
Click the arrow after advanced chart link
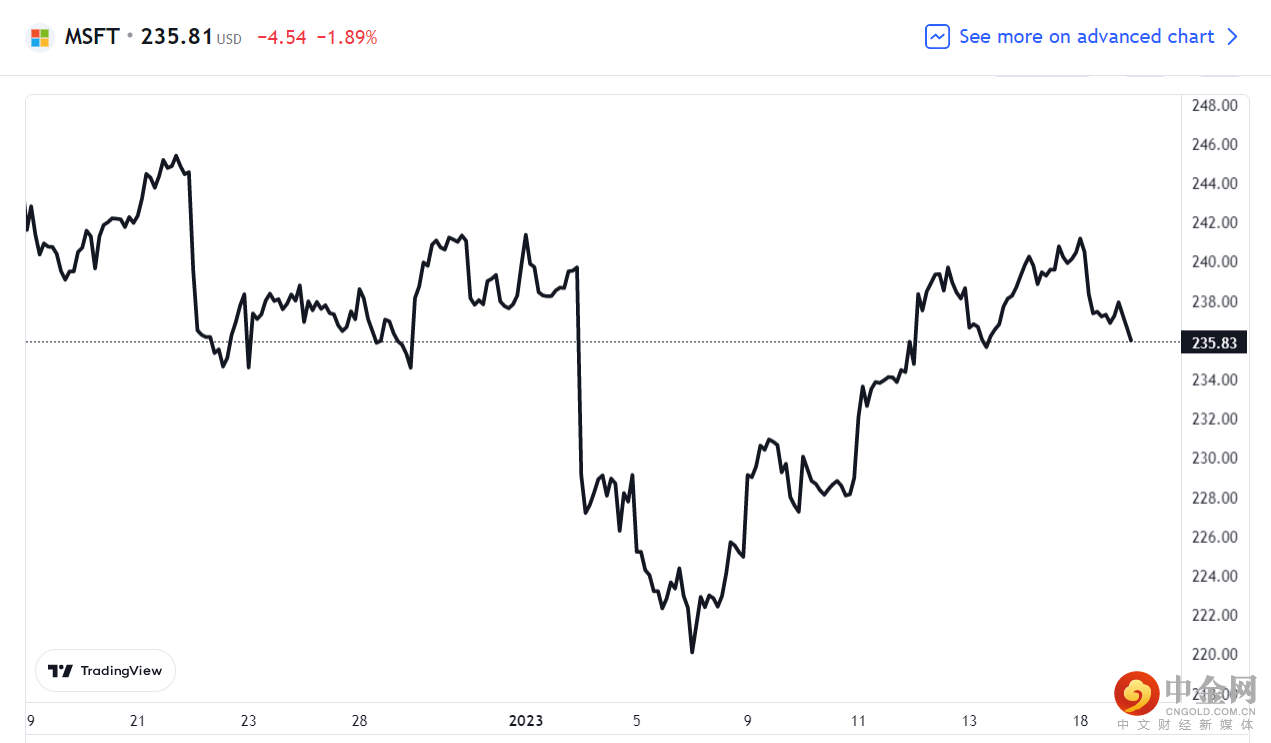point(1233,37)
